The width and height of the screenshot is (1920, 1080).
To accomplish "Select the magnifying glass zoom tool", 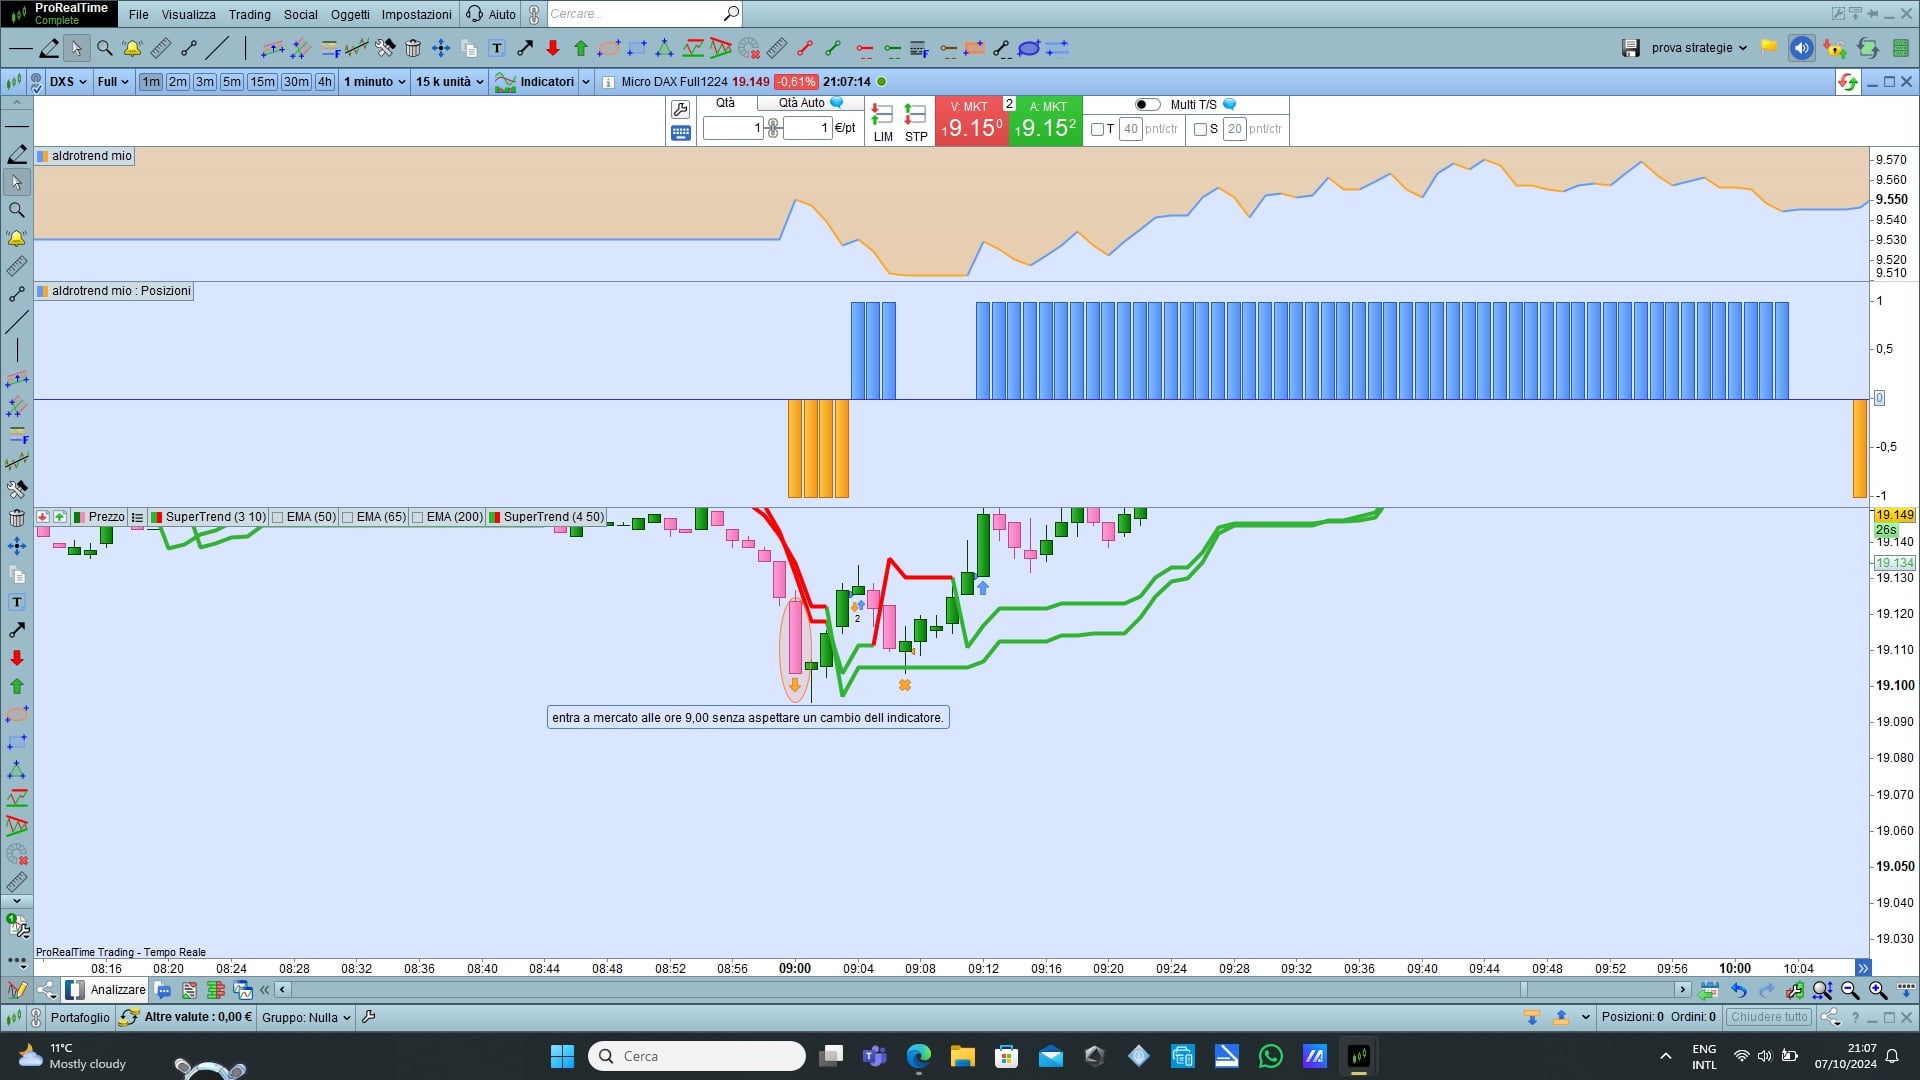I will (104, 48).
